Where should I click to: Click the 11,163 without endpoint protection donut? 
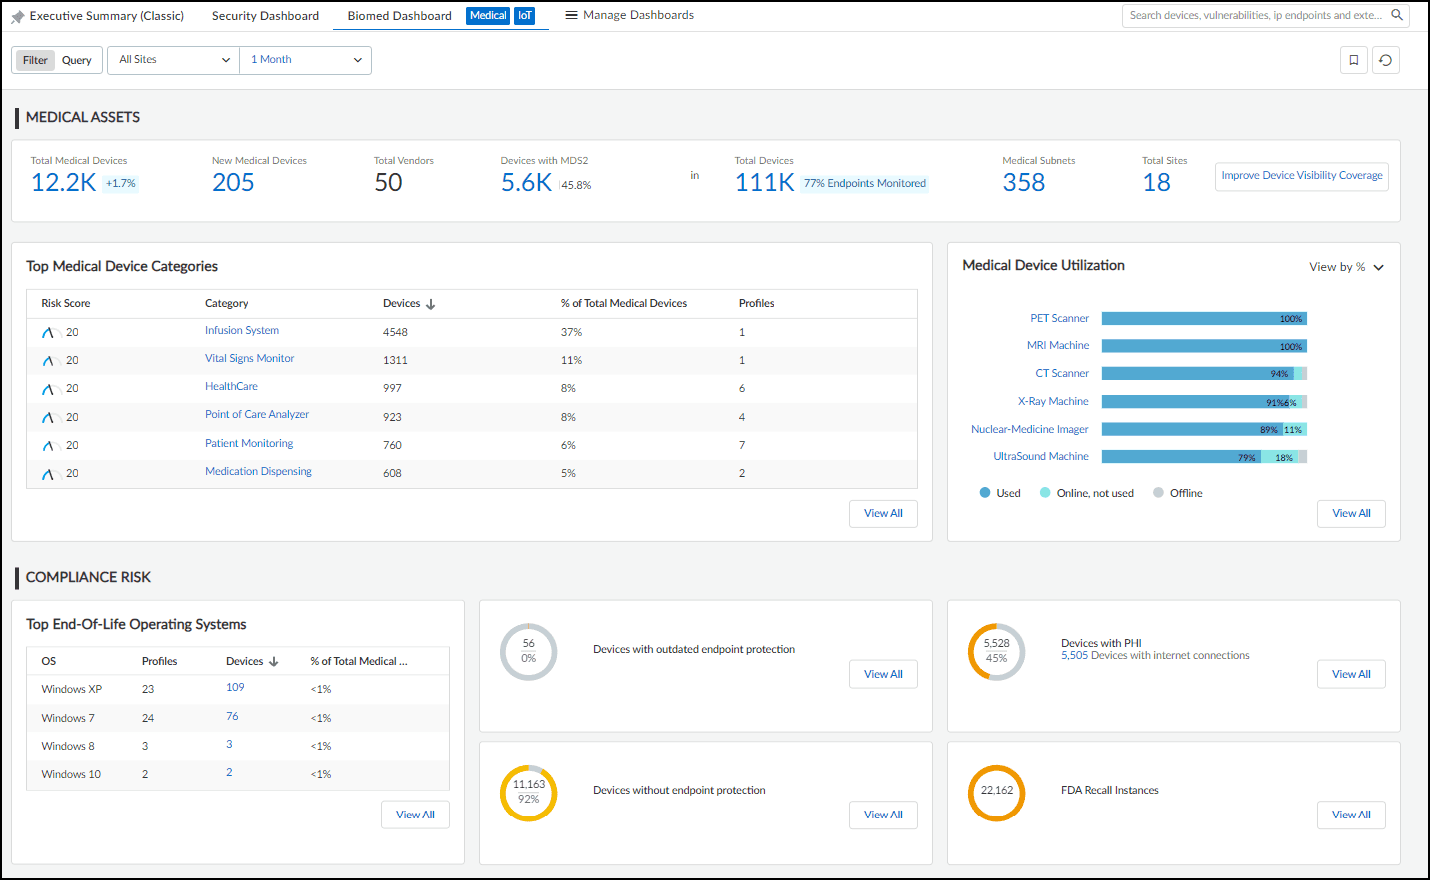click(528, 792)
